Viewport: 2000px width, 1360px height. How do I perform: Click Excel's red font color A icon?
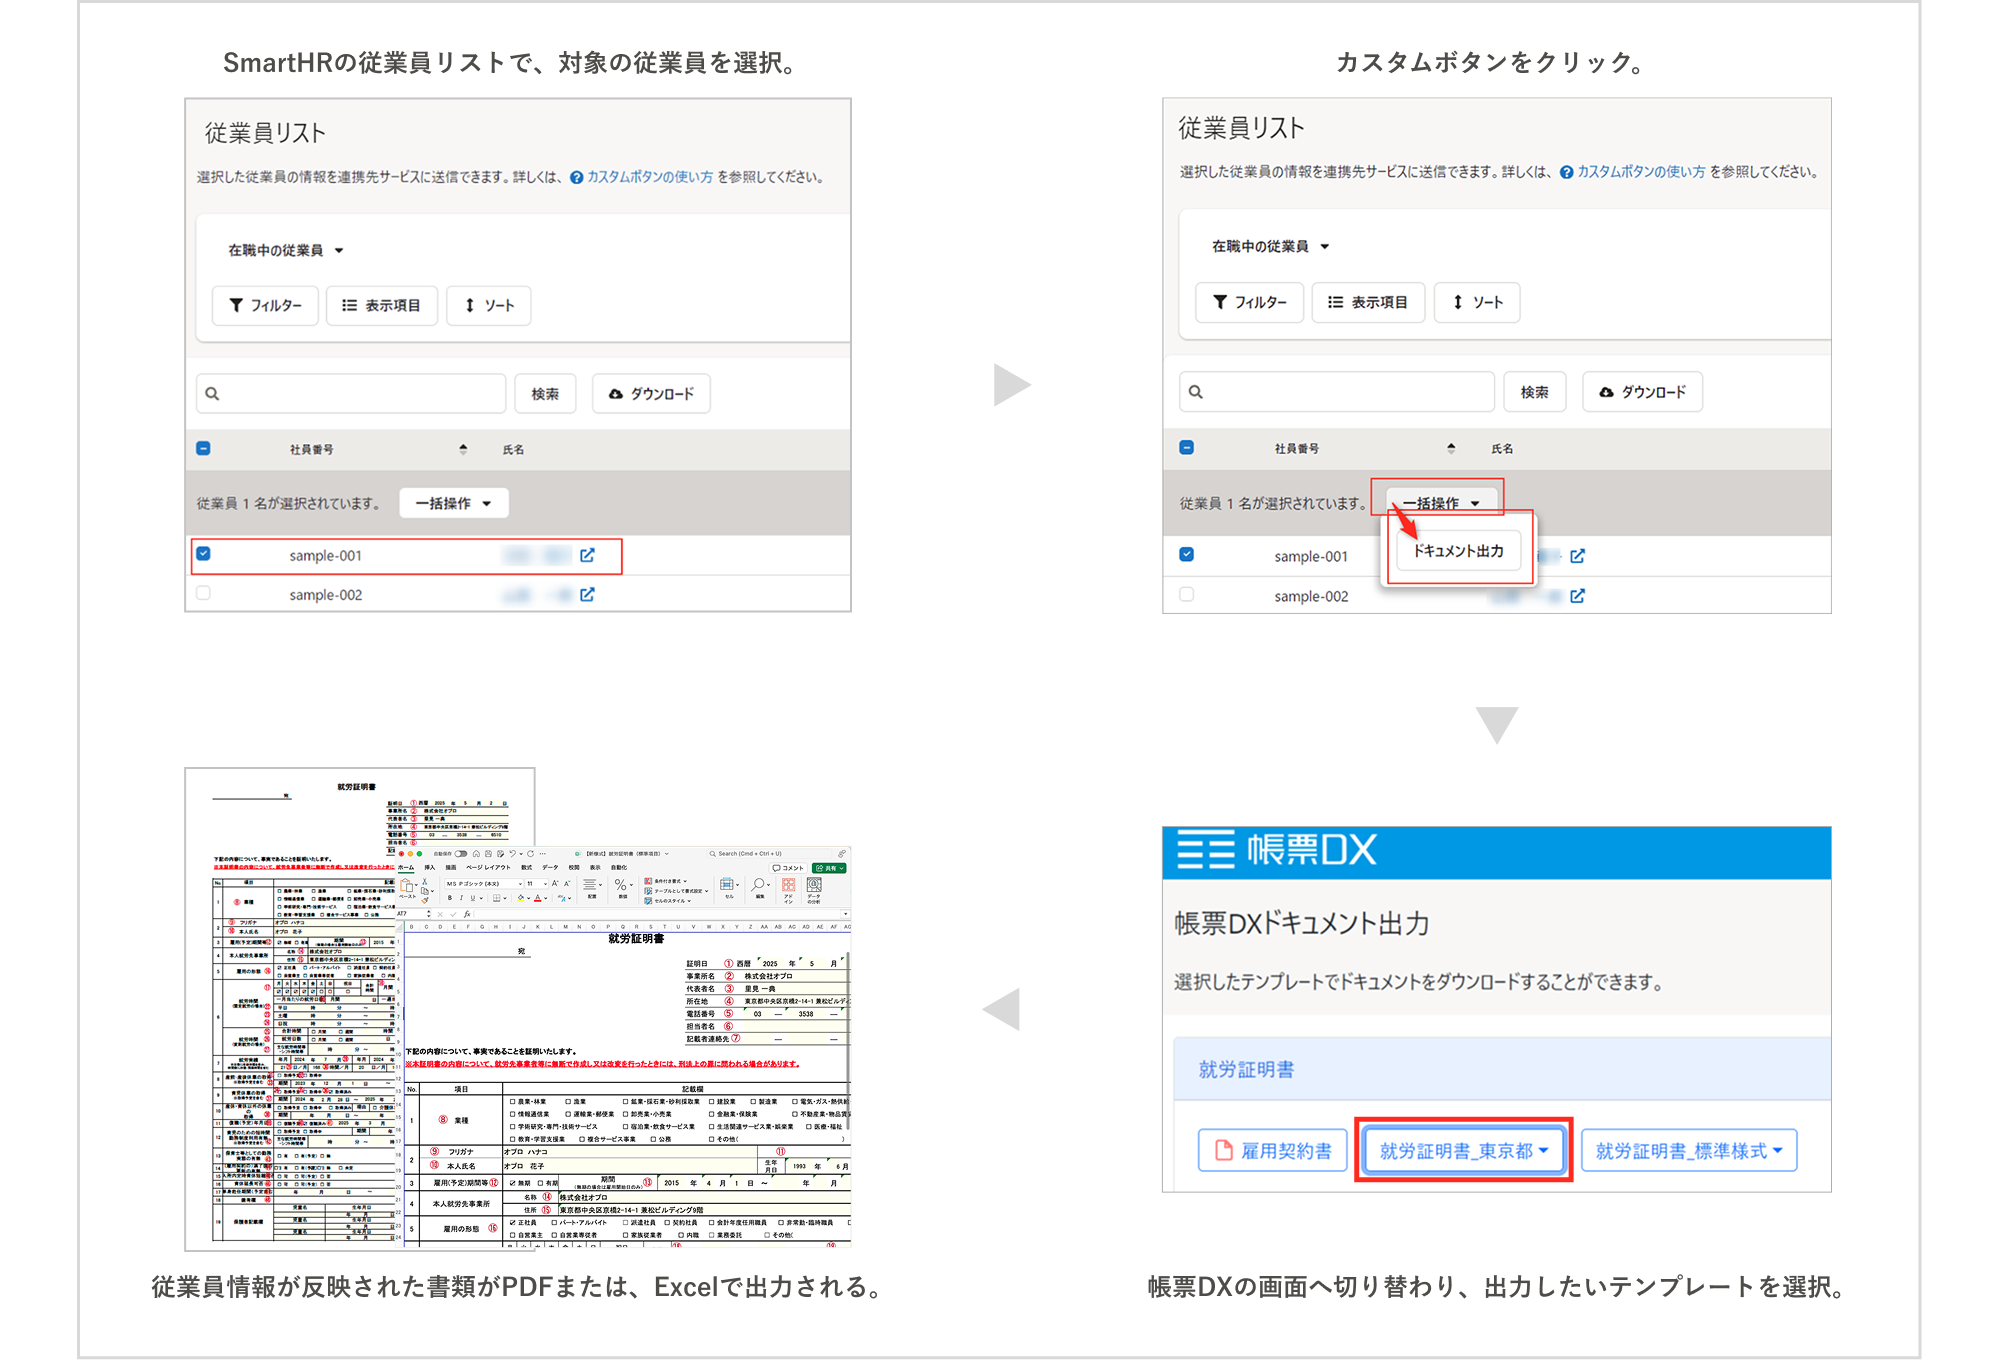(538, 898)
